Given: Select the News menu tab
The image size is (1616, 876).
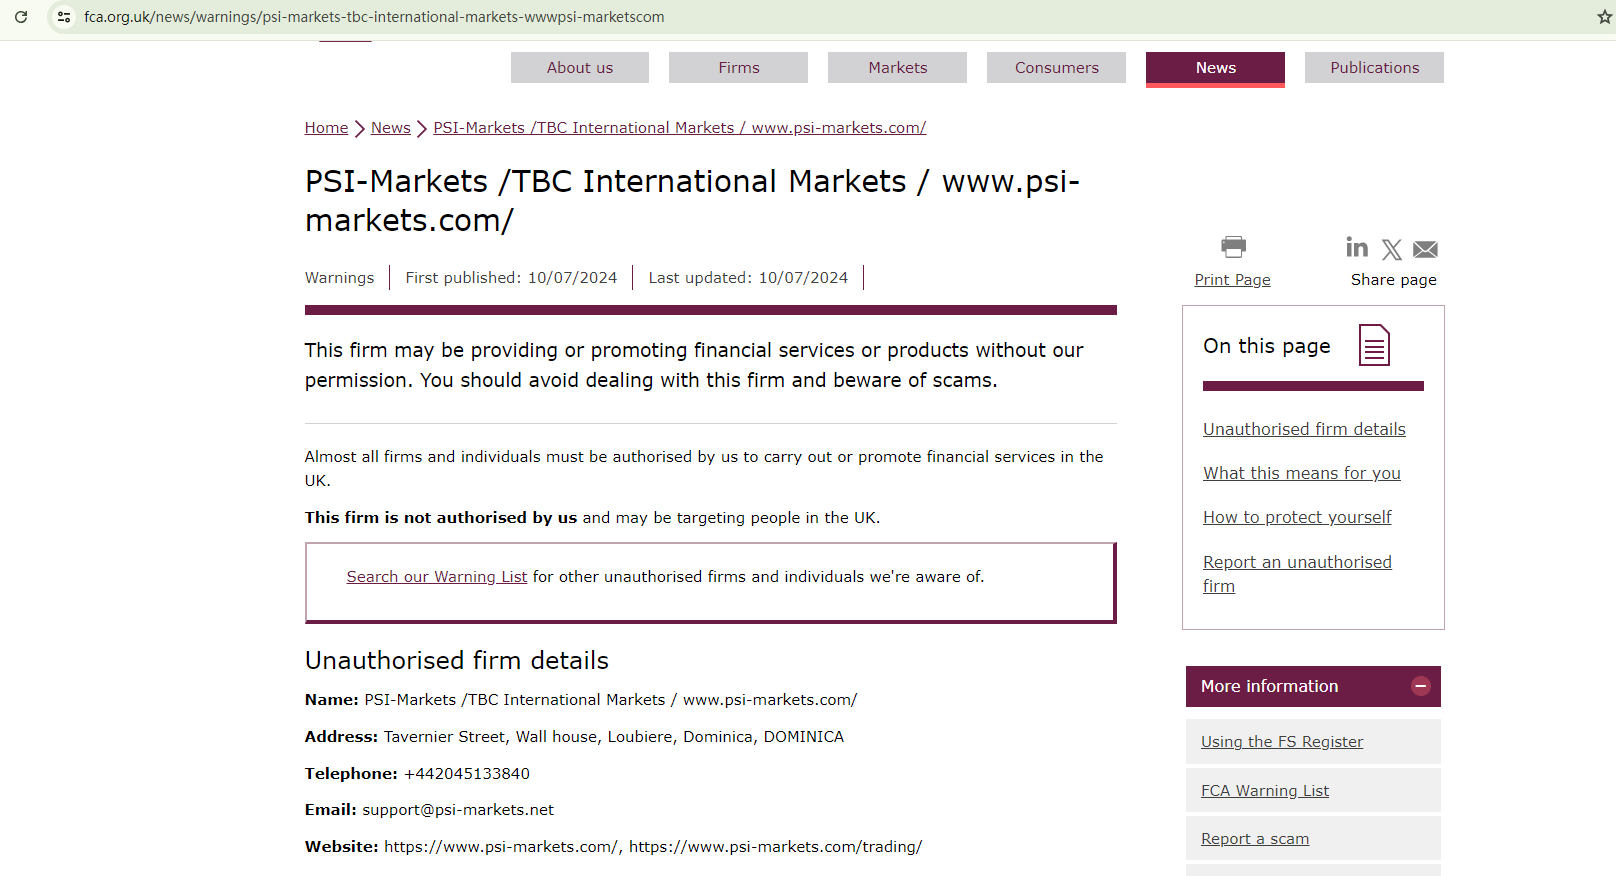Looking at the screenshot, I should 1216,69.
